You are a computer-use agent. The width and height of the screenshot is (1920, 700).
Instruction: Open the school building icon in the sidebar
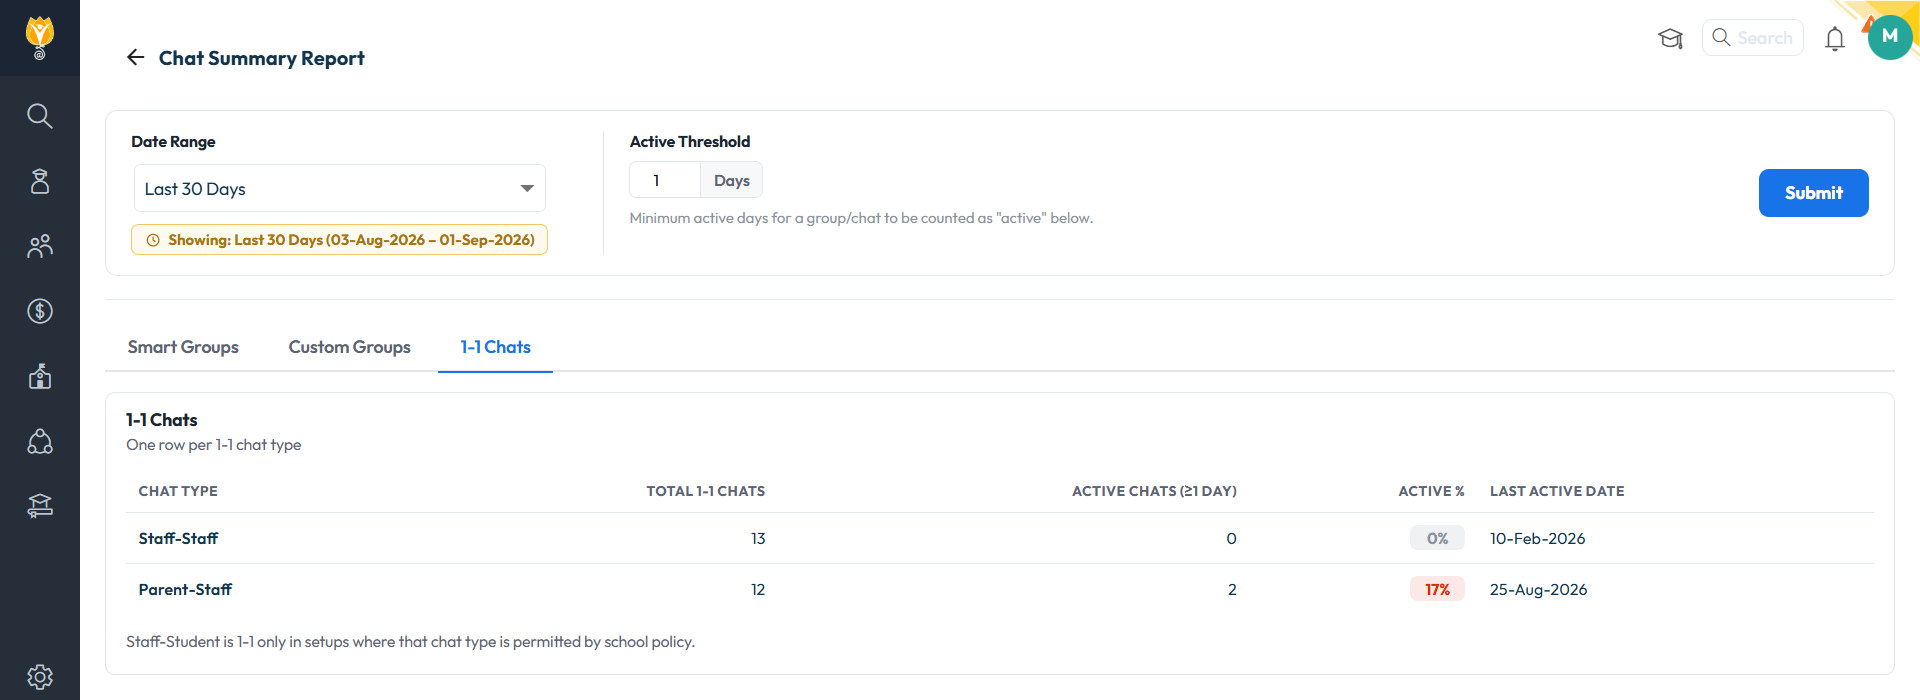tap(40, 376)
